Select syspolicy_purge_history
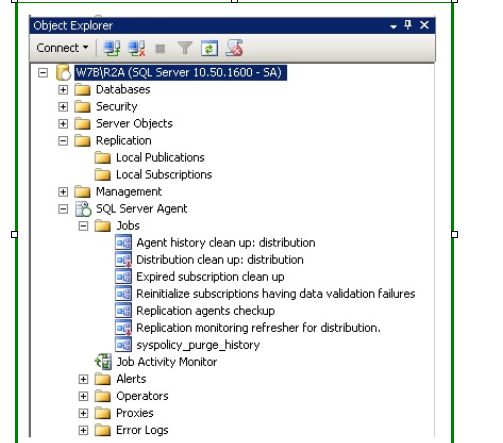This screenshot has height=443, width=503. pos(198,345)
